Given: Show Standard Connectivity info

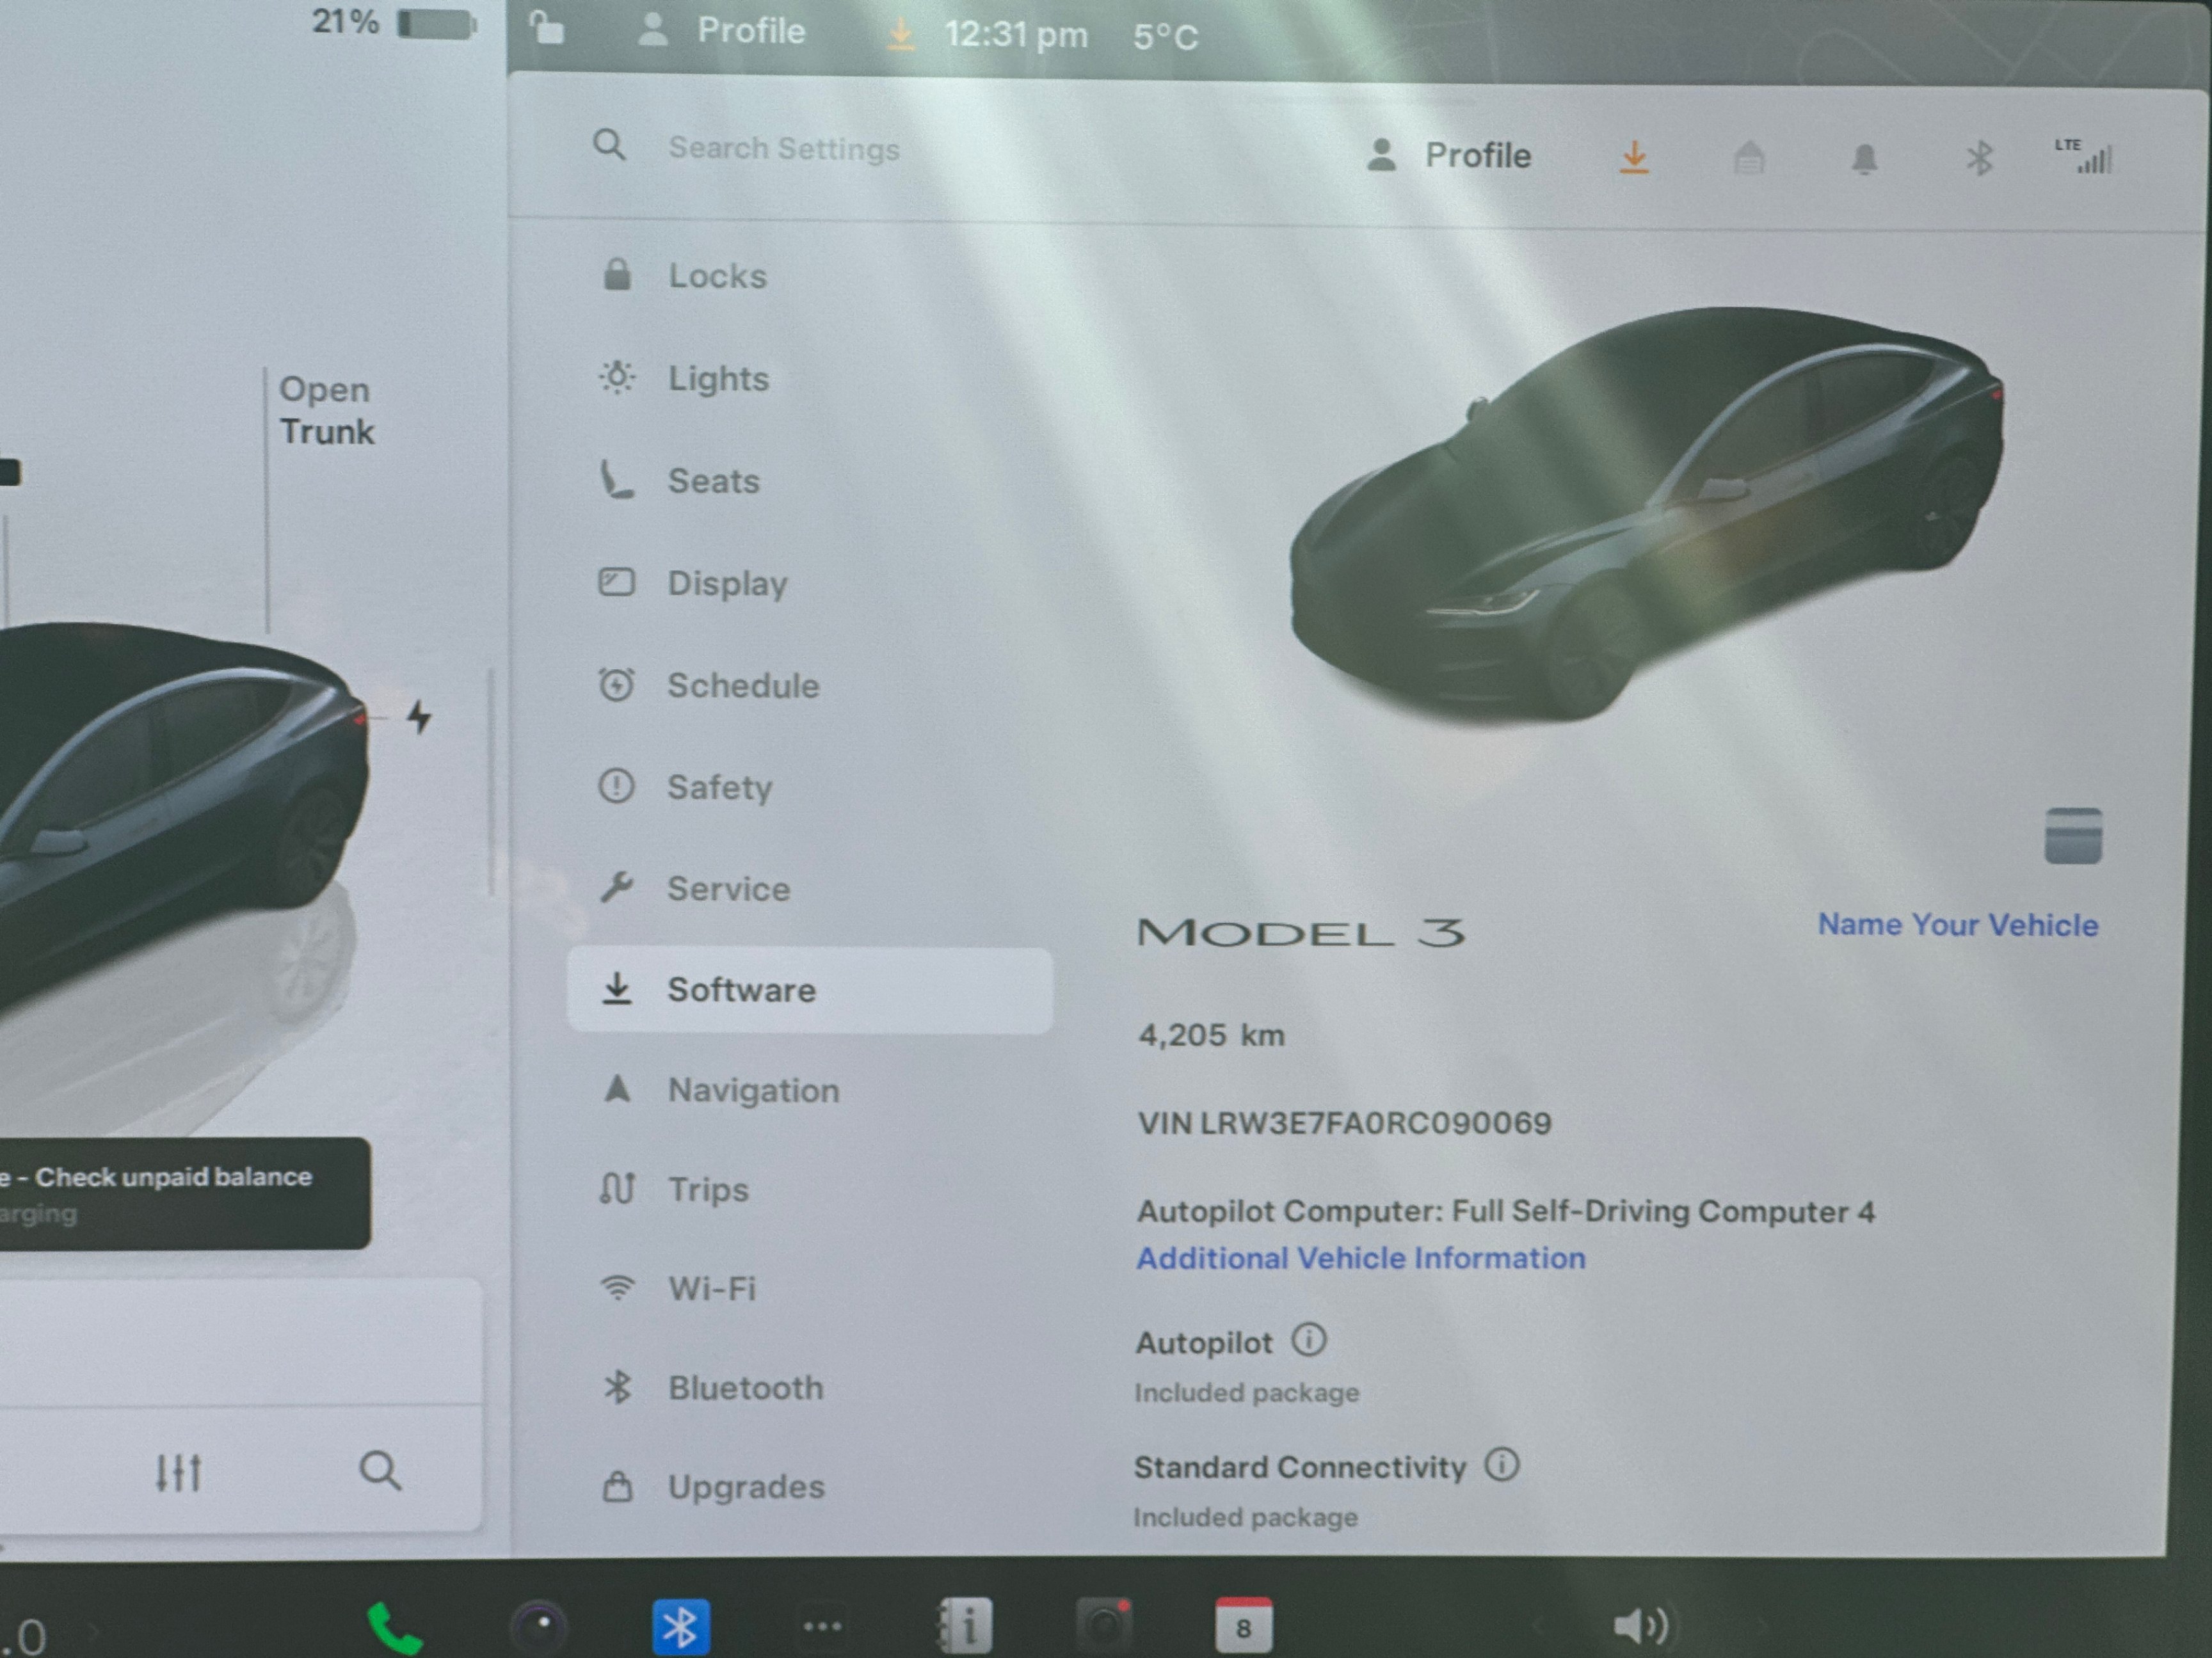Looking at the screenshot, I should click(1501, 1465).
